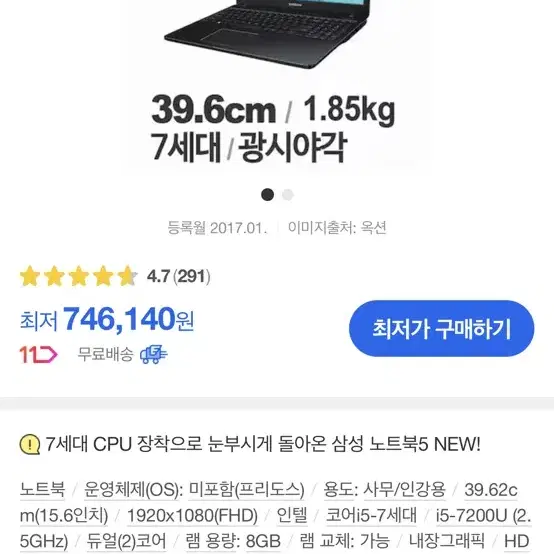Click the free shipping truck icon
554x554 pixels.
pyautogui.click(x=154, y=354)
